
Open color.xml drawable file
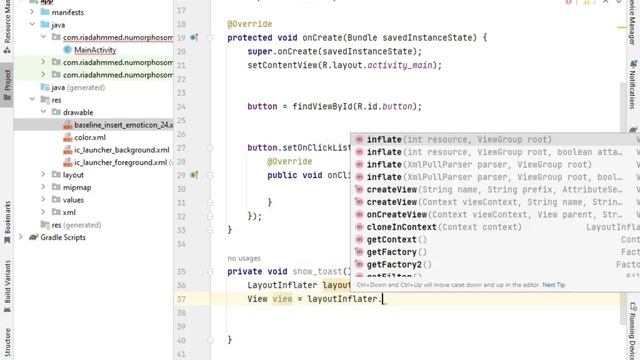click(90, 138)
